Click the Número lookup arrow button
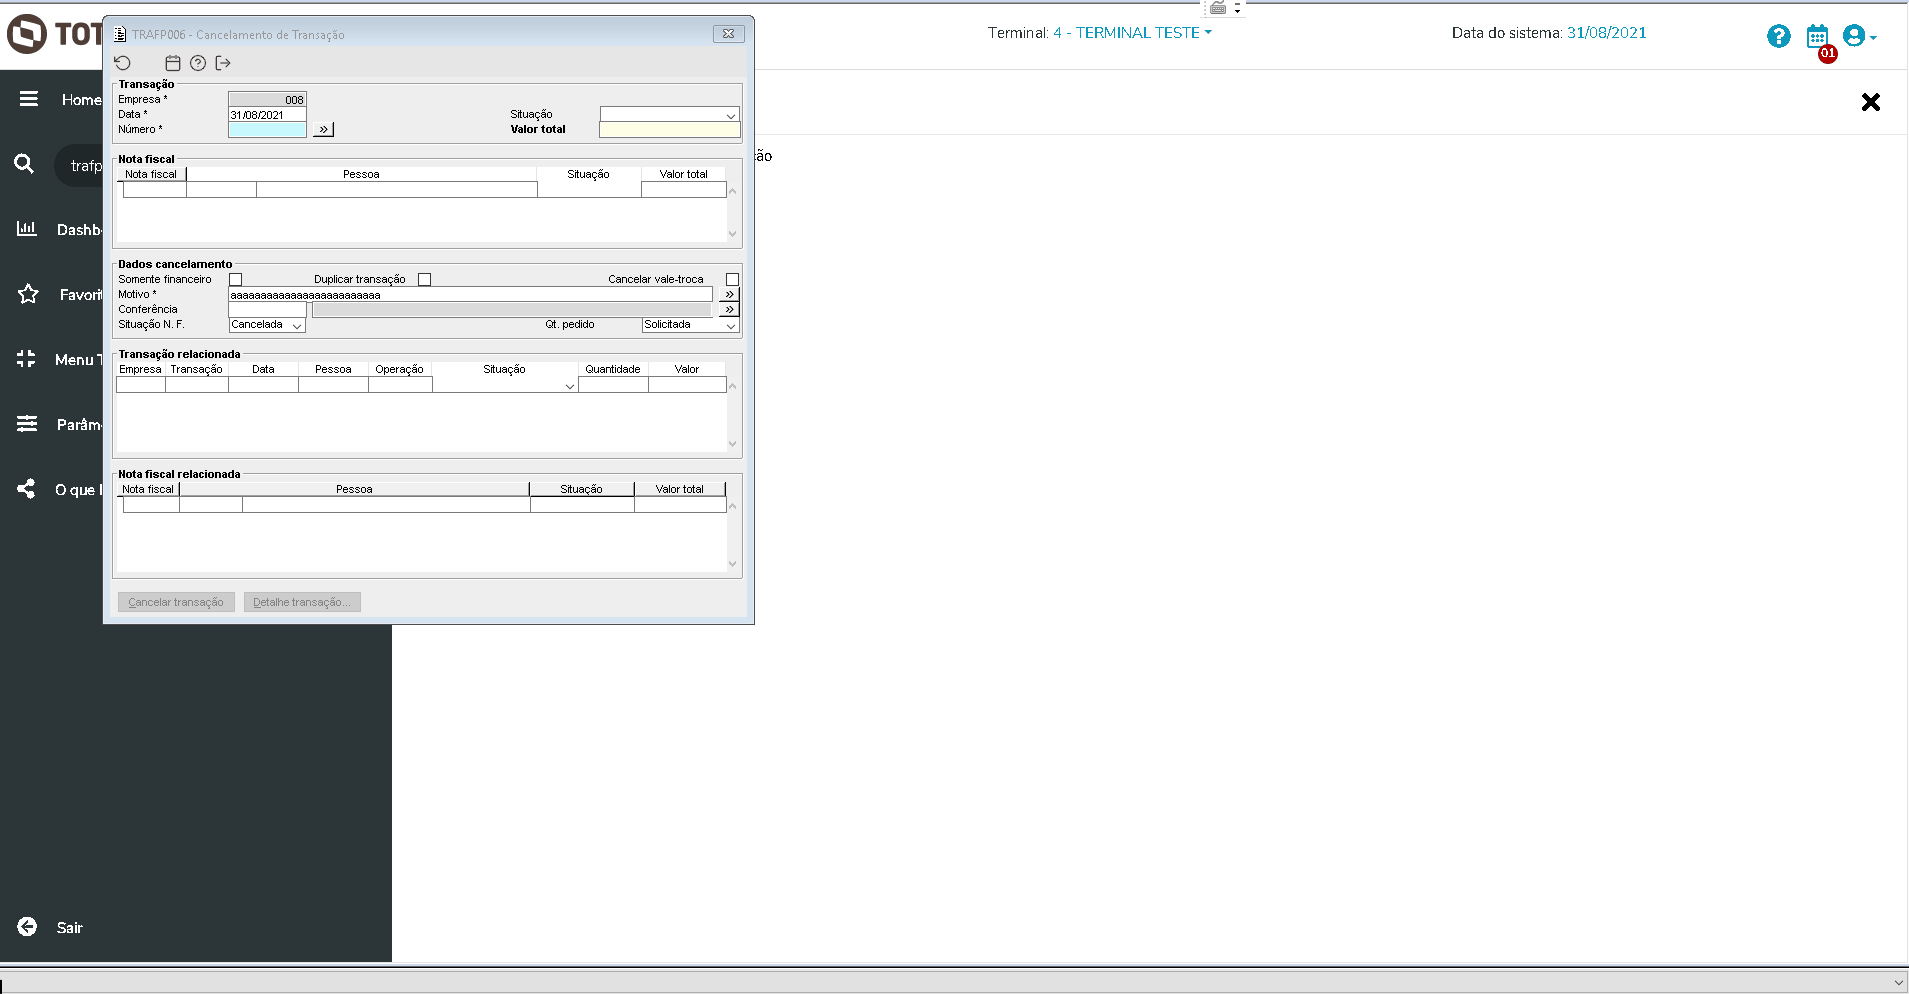Viewport: 1909px width, 994px height. tap(323, 129)
